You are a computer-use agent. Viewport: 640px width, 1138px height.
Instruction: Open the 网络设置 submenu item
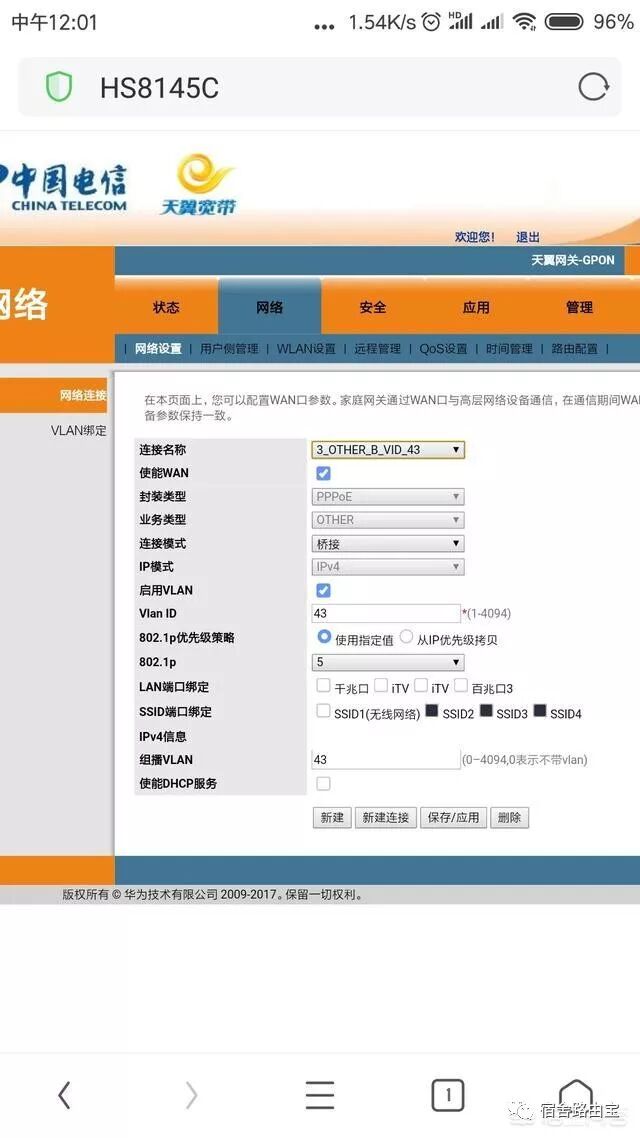pos(158,348)
